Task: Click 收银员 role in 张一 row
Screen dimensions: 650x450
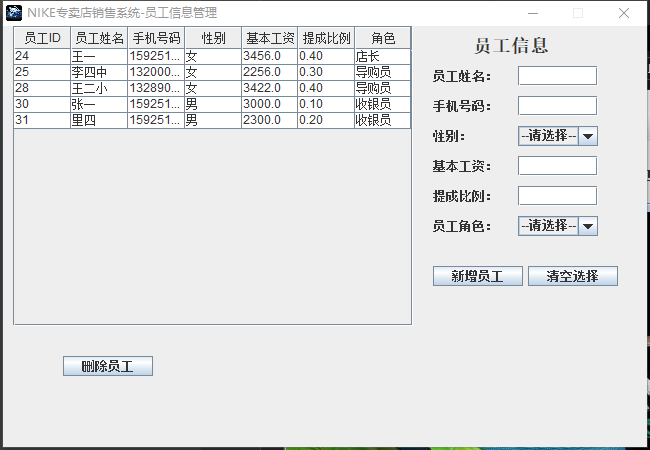Action: point(383,104)
